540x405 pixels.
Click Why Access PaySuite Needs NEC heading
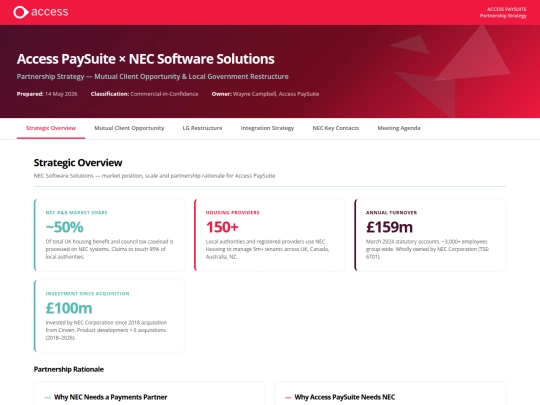click(x=344, y=397)
